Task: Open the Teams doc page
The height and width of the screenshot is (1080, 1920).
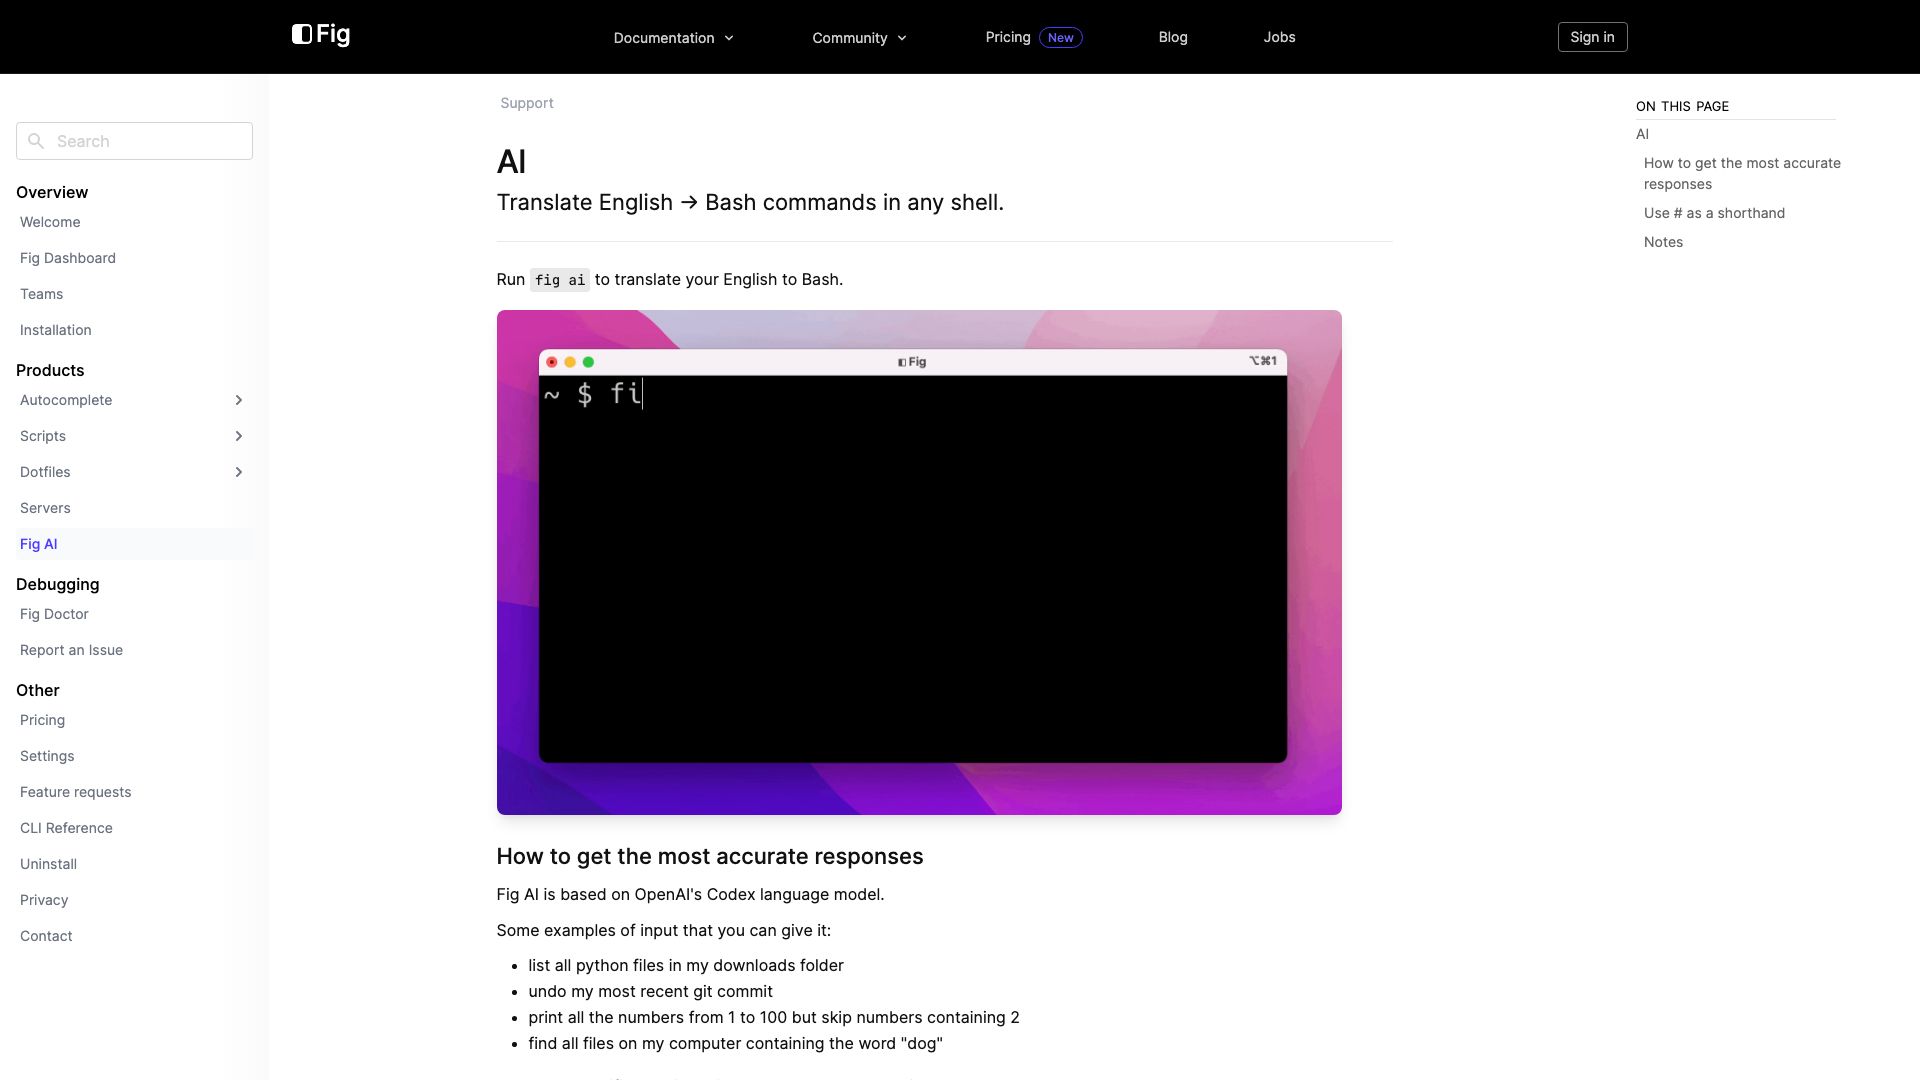Action: [x=41, y=294]
